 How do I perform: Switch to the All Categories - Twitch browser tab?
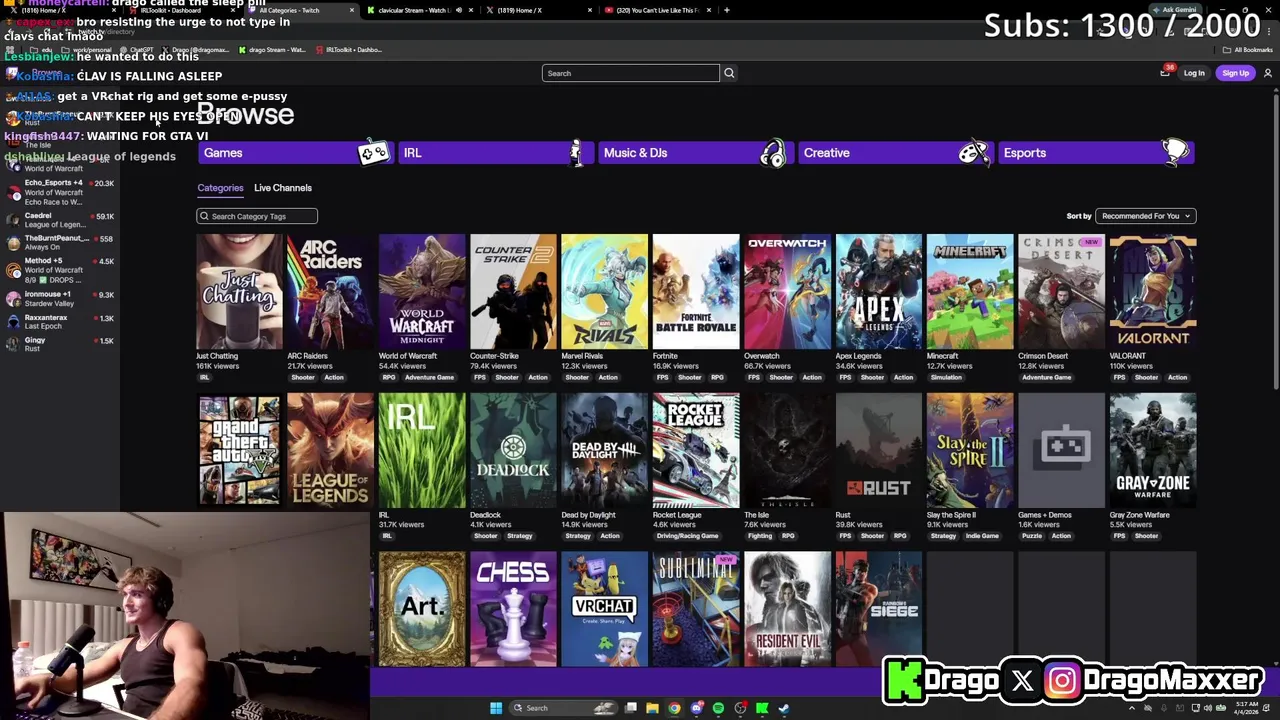pos(300,10)
